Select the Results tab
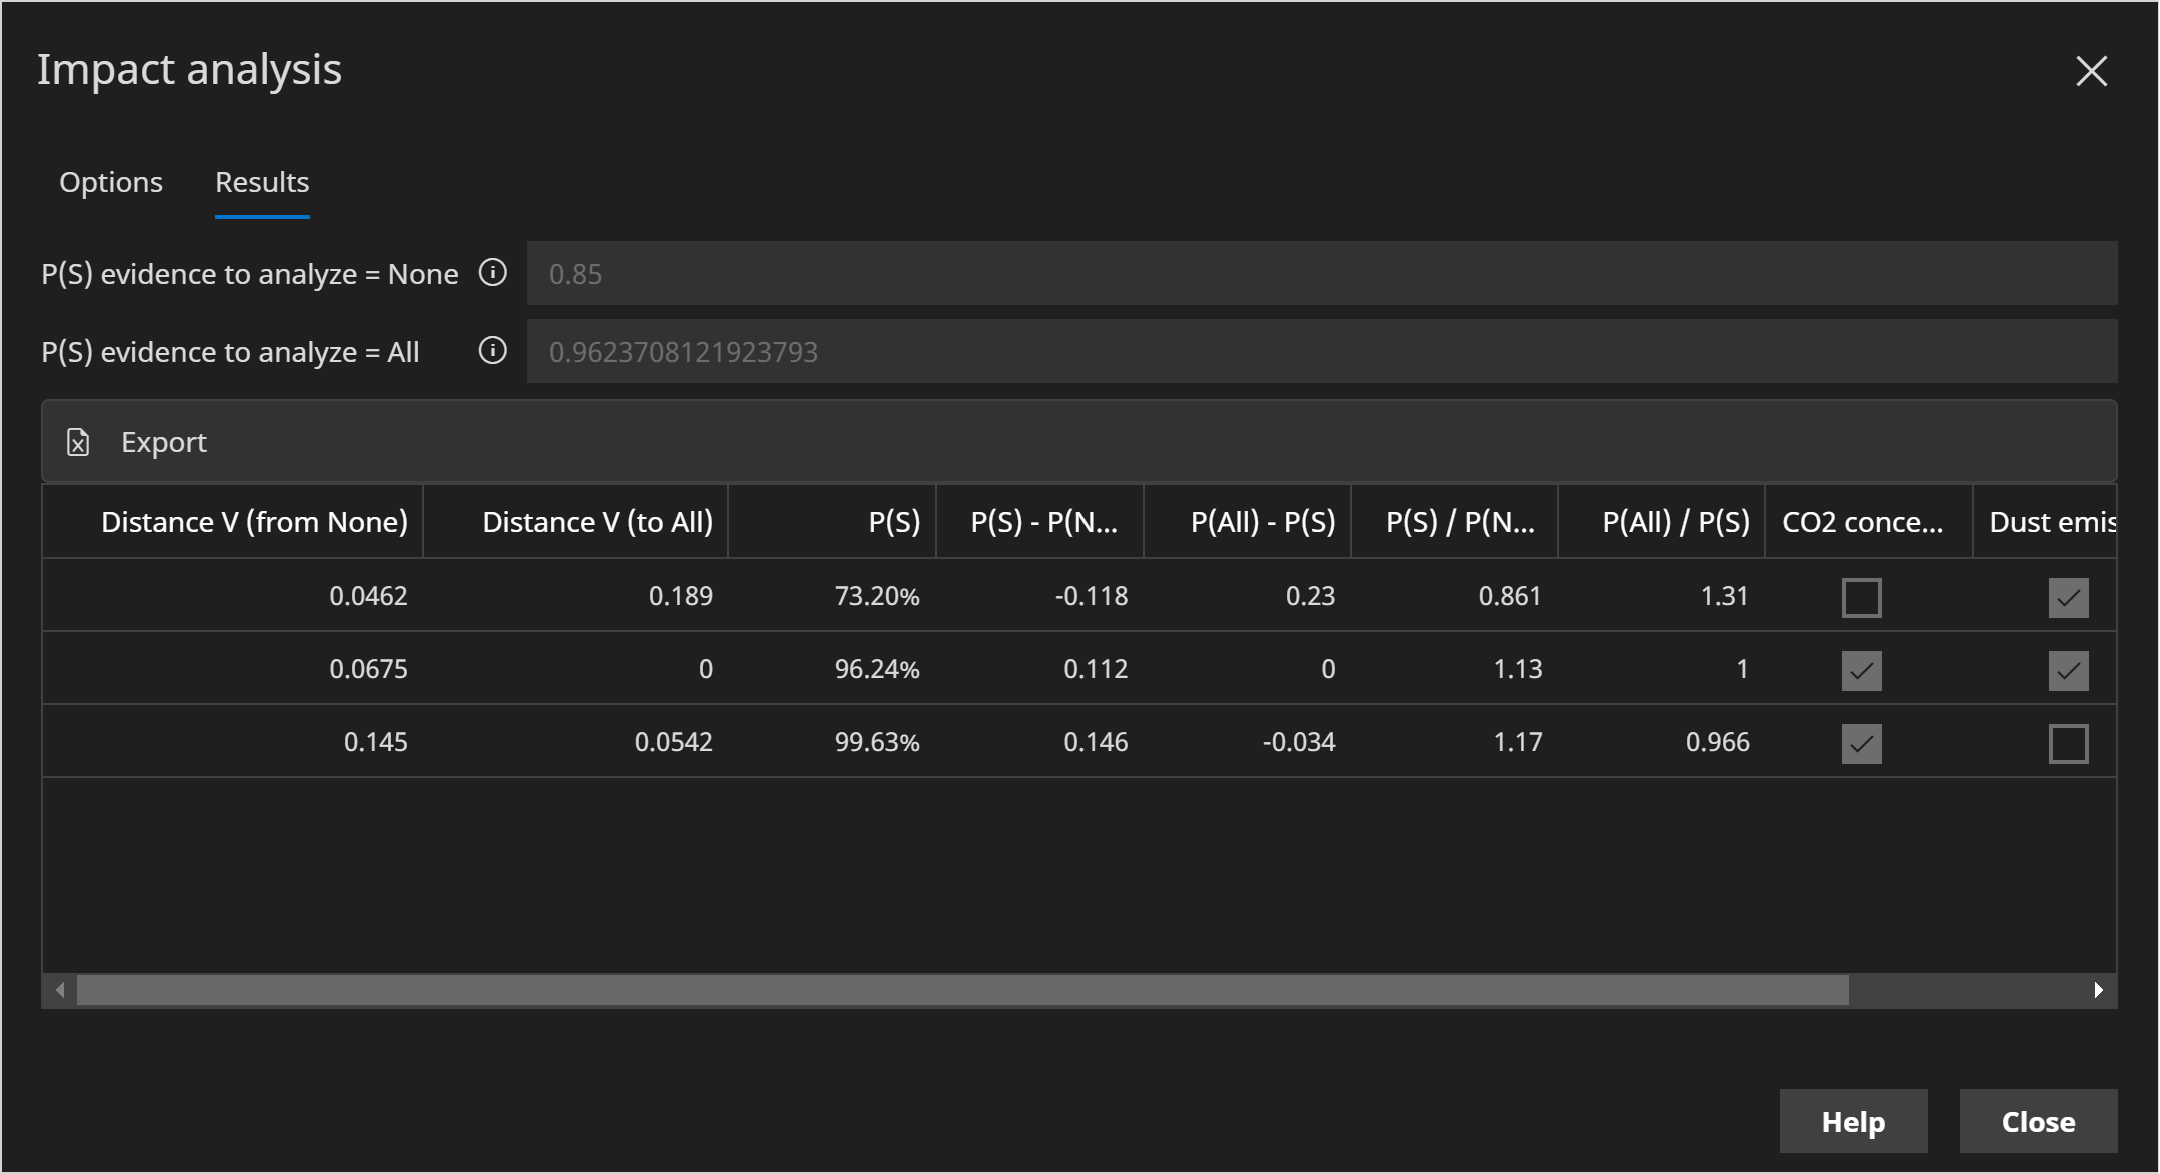Screen dimensions: 2160x1174 tap(262, 182)
